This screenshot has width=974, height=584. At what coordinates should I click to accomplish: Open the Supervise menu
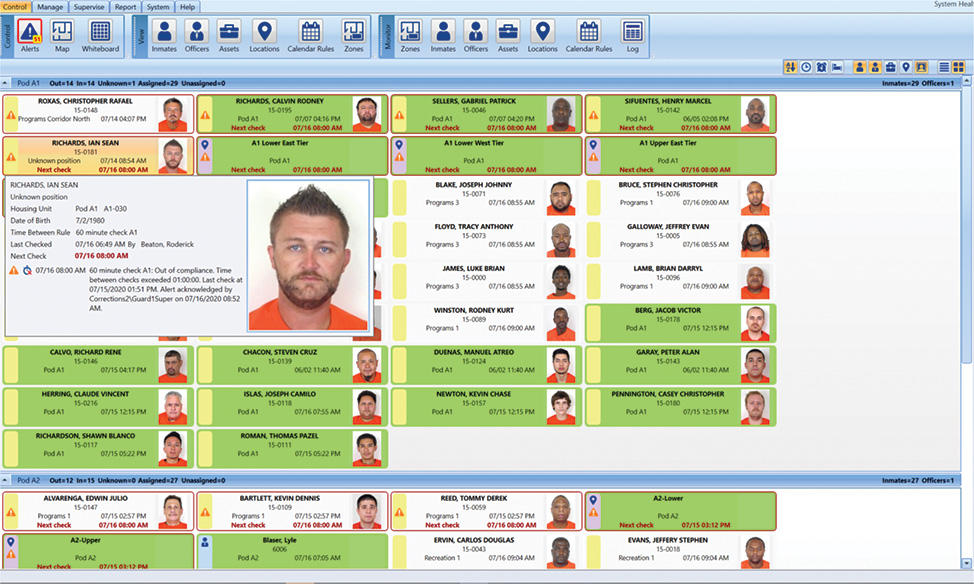point(90,5)
